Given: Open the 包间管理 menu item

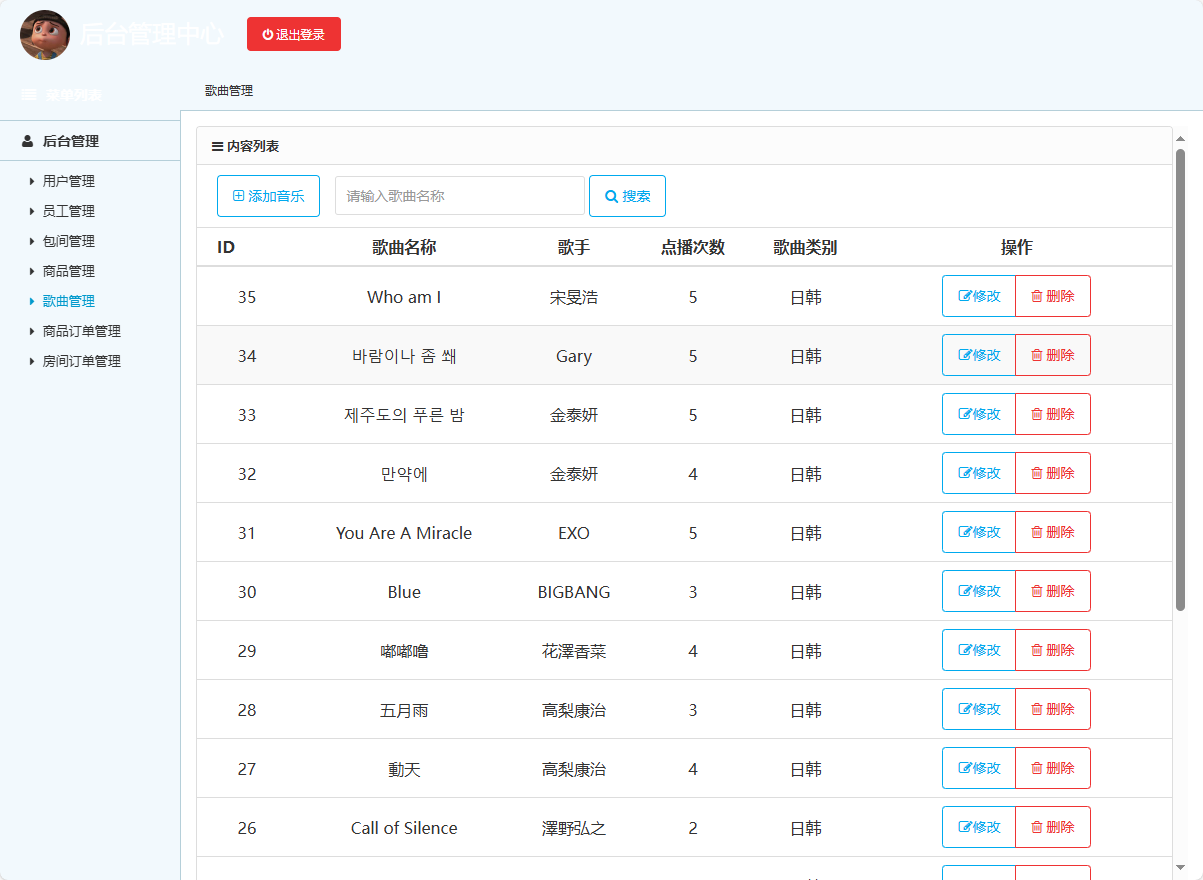Looking at the screenshot, I should pyautogui.click(x=70, y=241).
